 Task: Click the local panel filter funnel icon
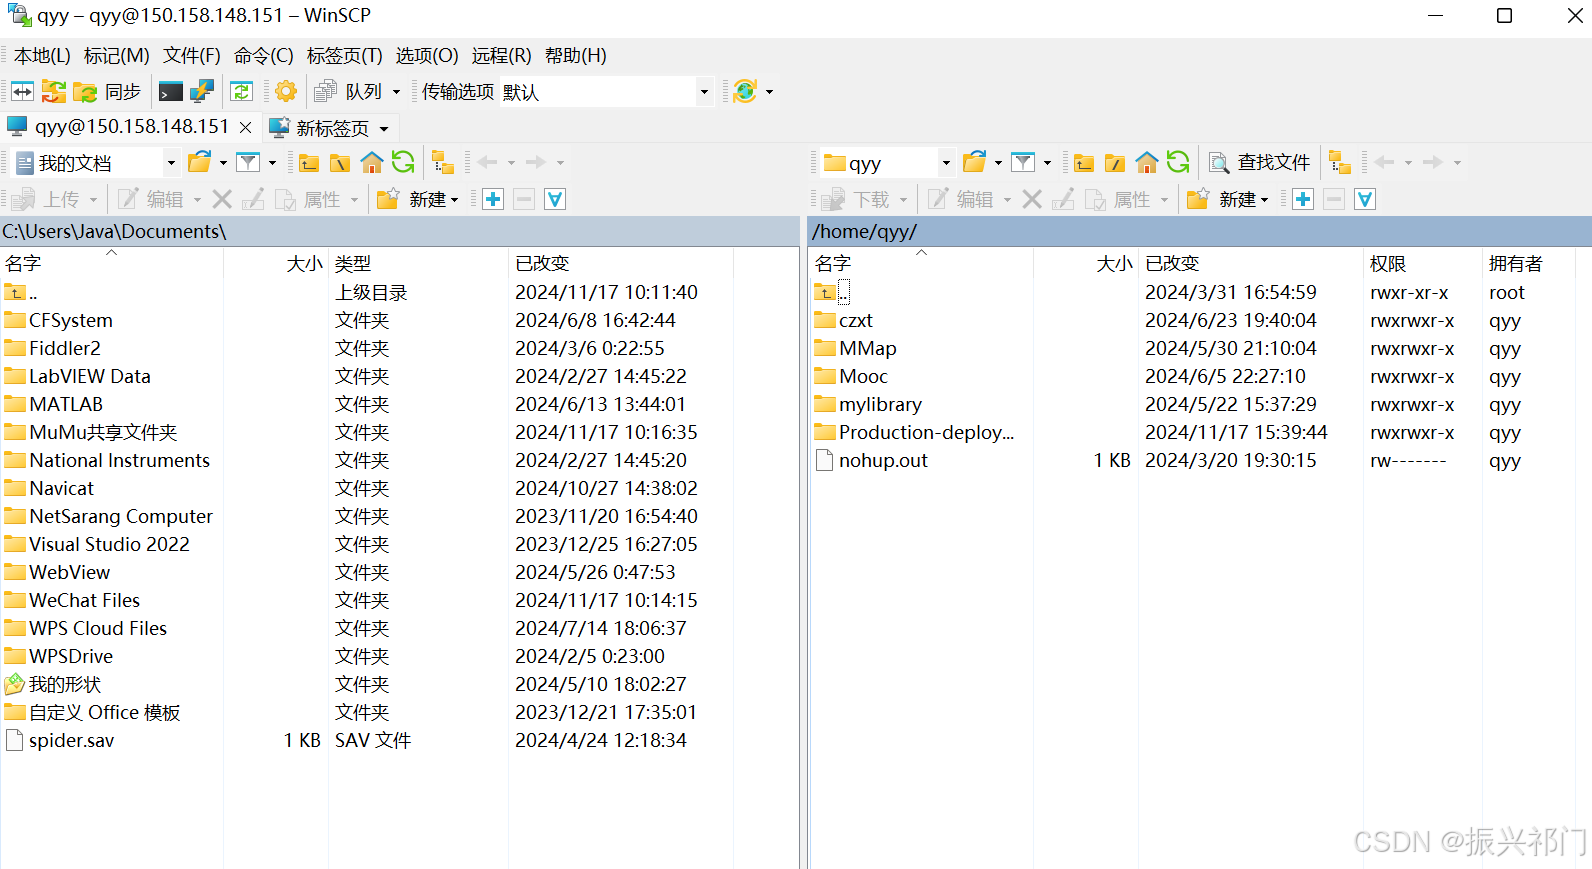click(248, 162)
